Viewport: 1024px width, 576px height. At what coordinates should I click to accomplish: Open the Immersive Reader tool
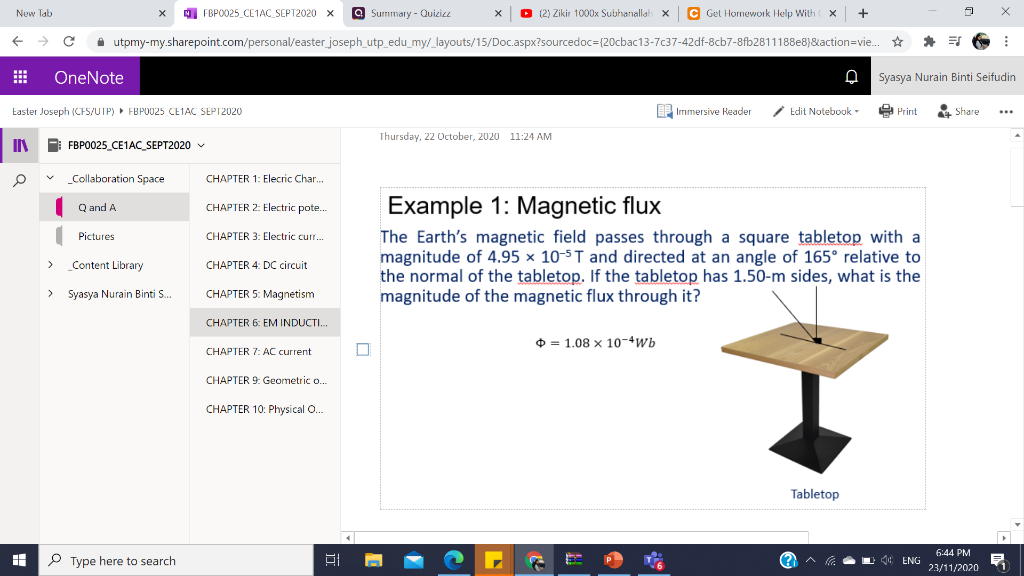click(x=703, y=111)
